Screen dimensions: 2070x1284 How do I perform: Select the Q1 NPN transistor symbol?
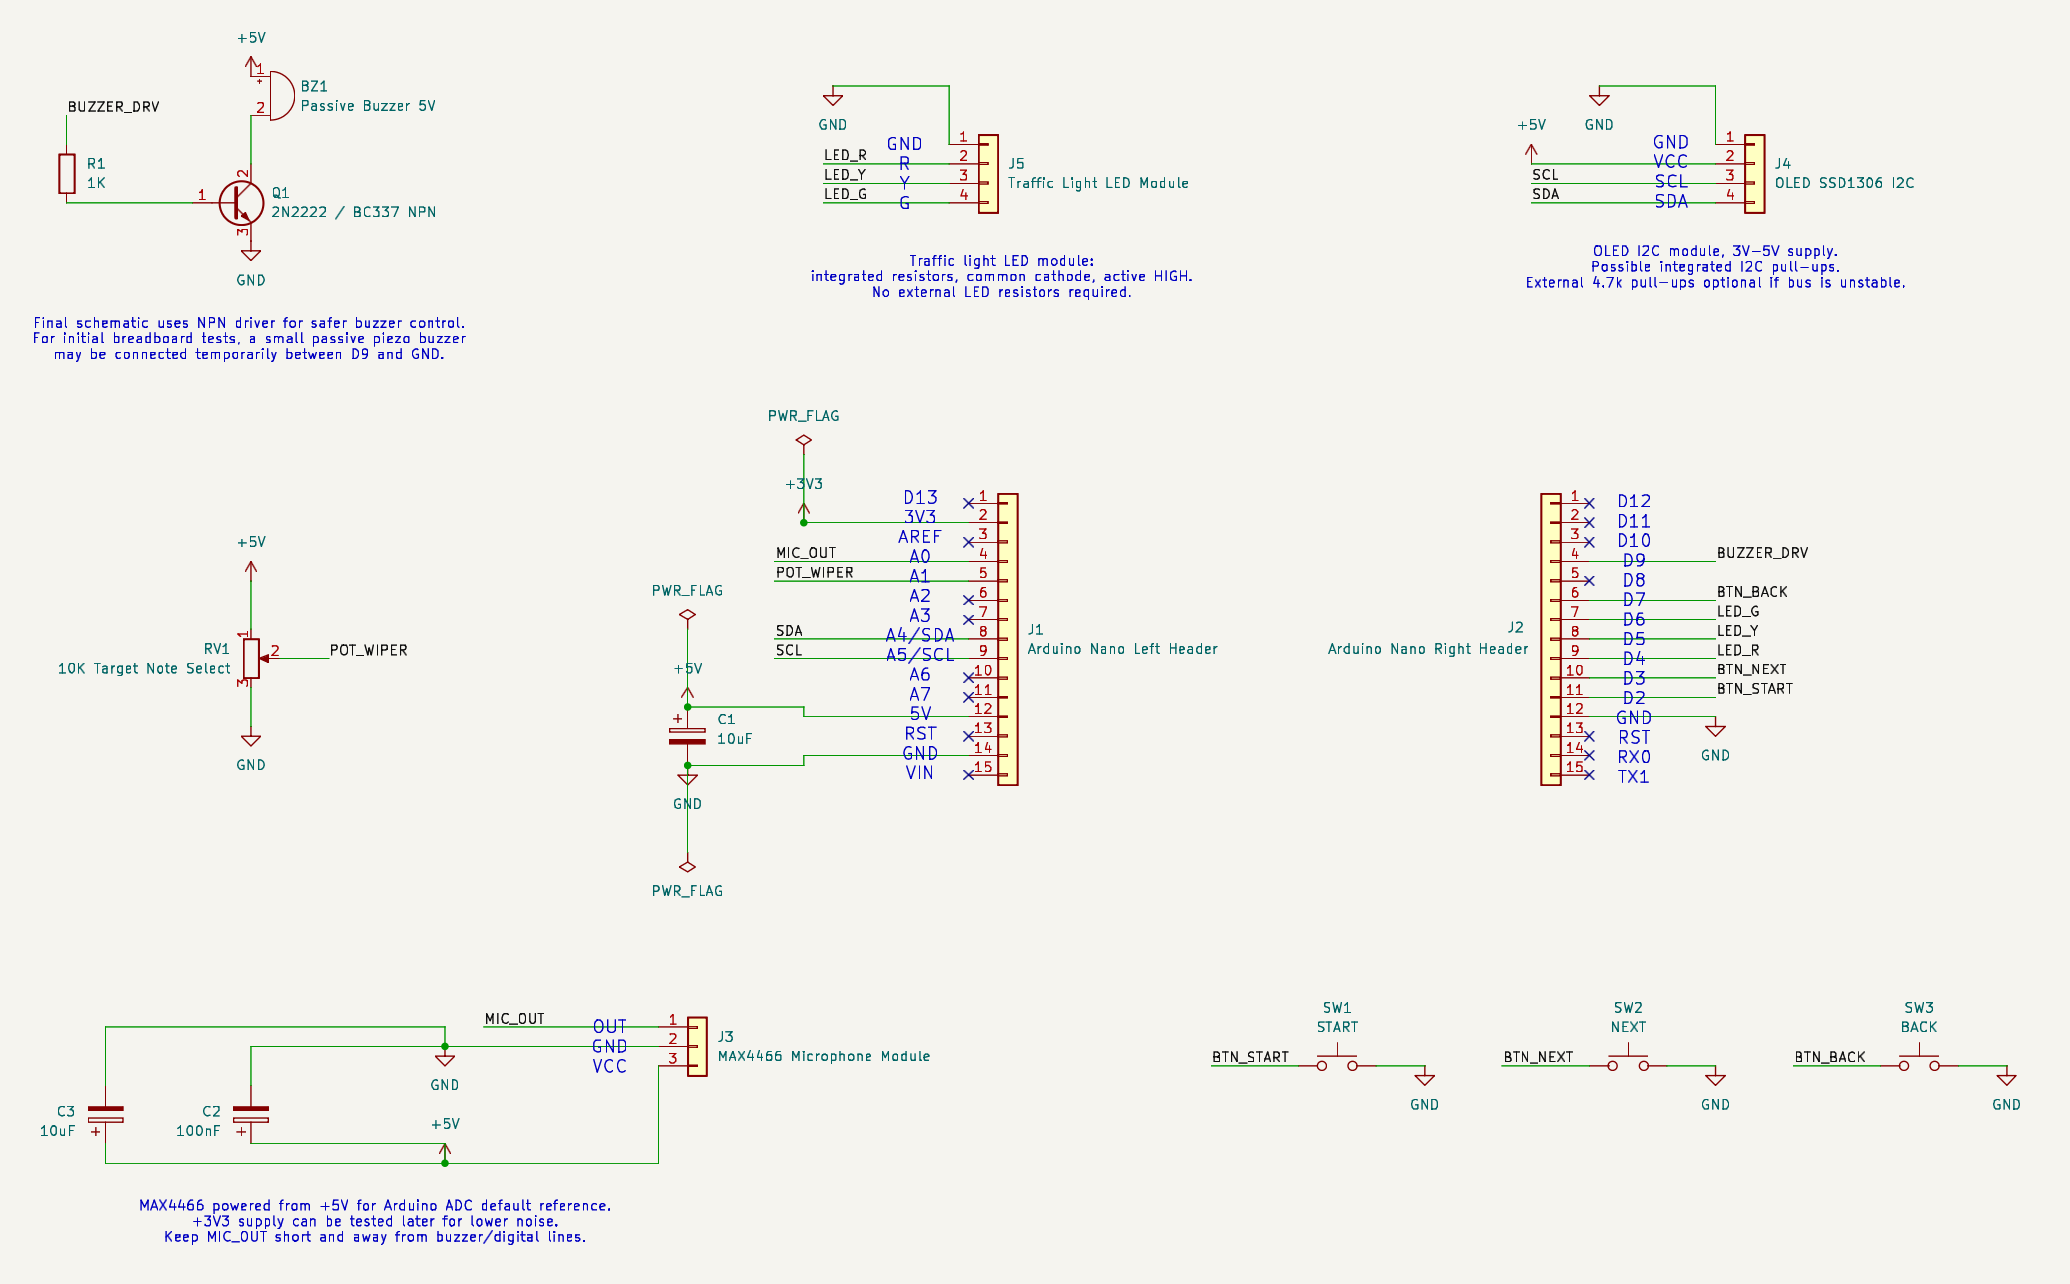click(241, 202)
